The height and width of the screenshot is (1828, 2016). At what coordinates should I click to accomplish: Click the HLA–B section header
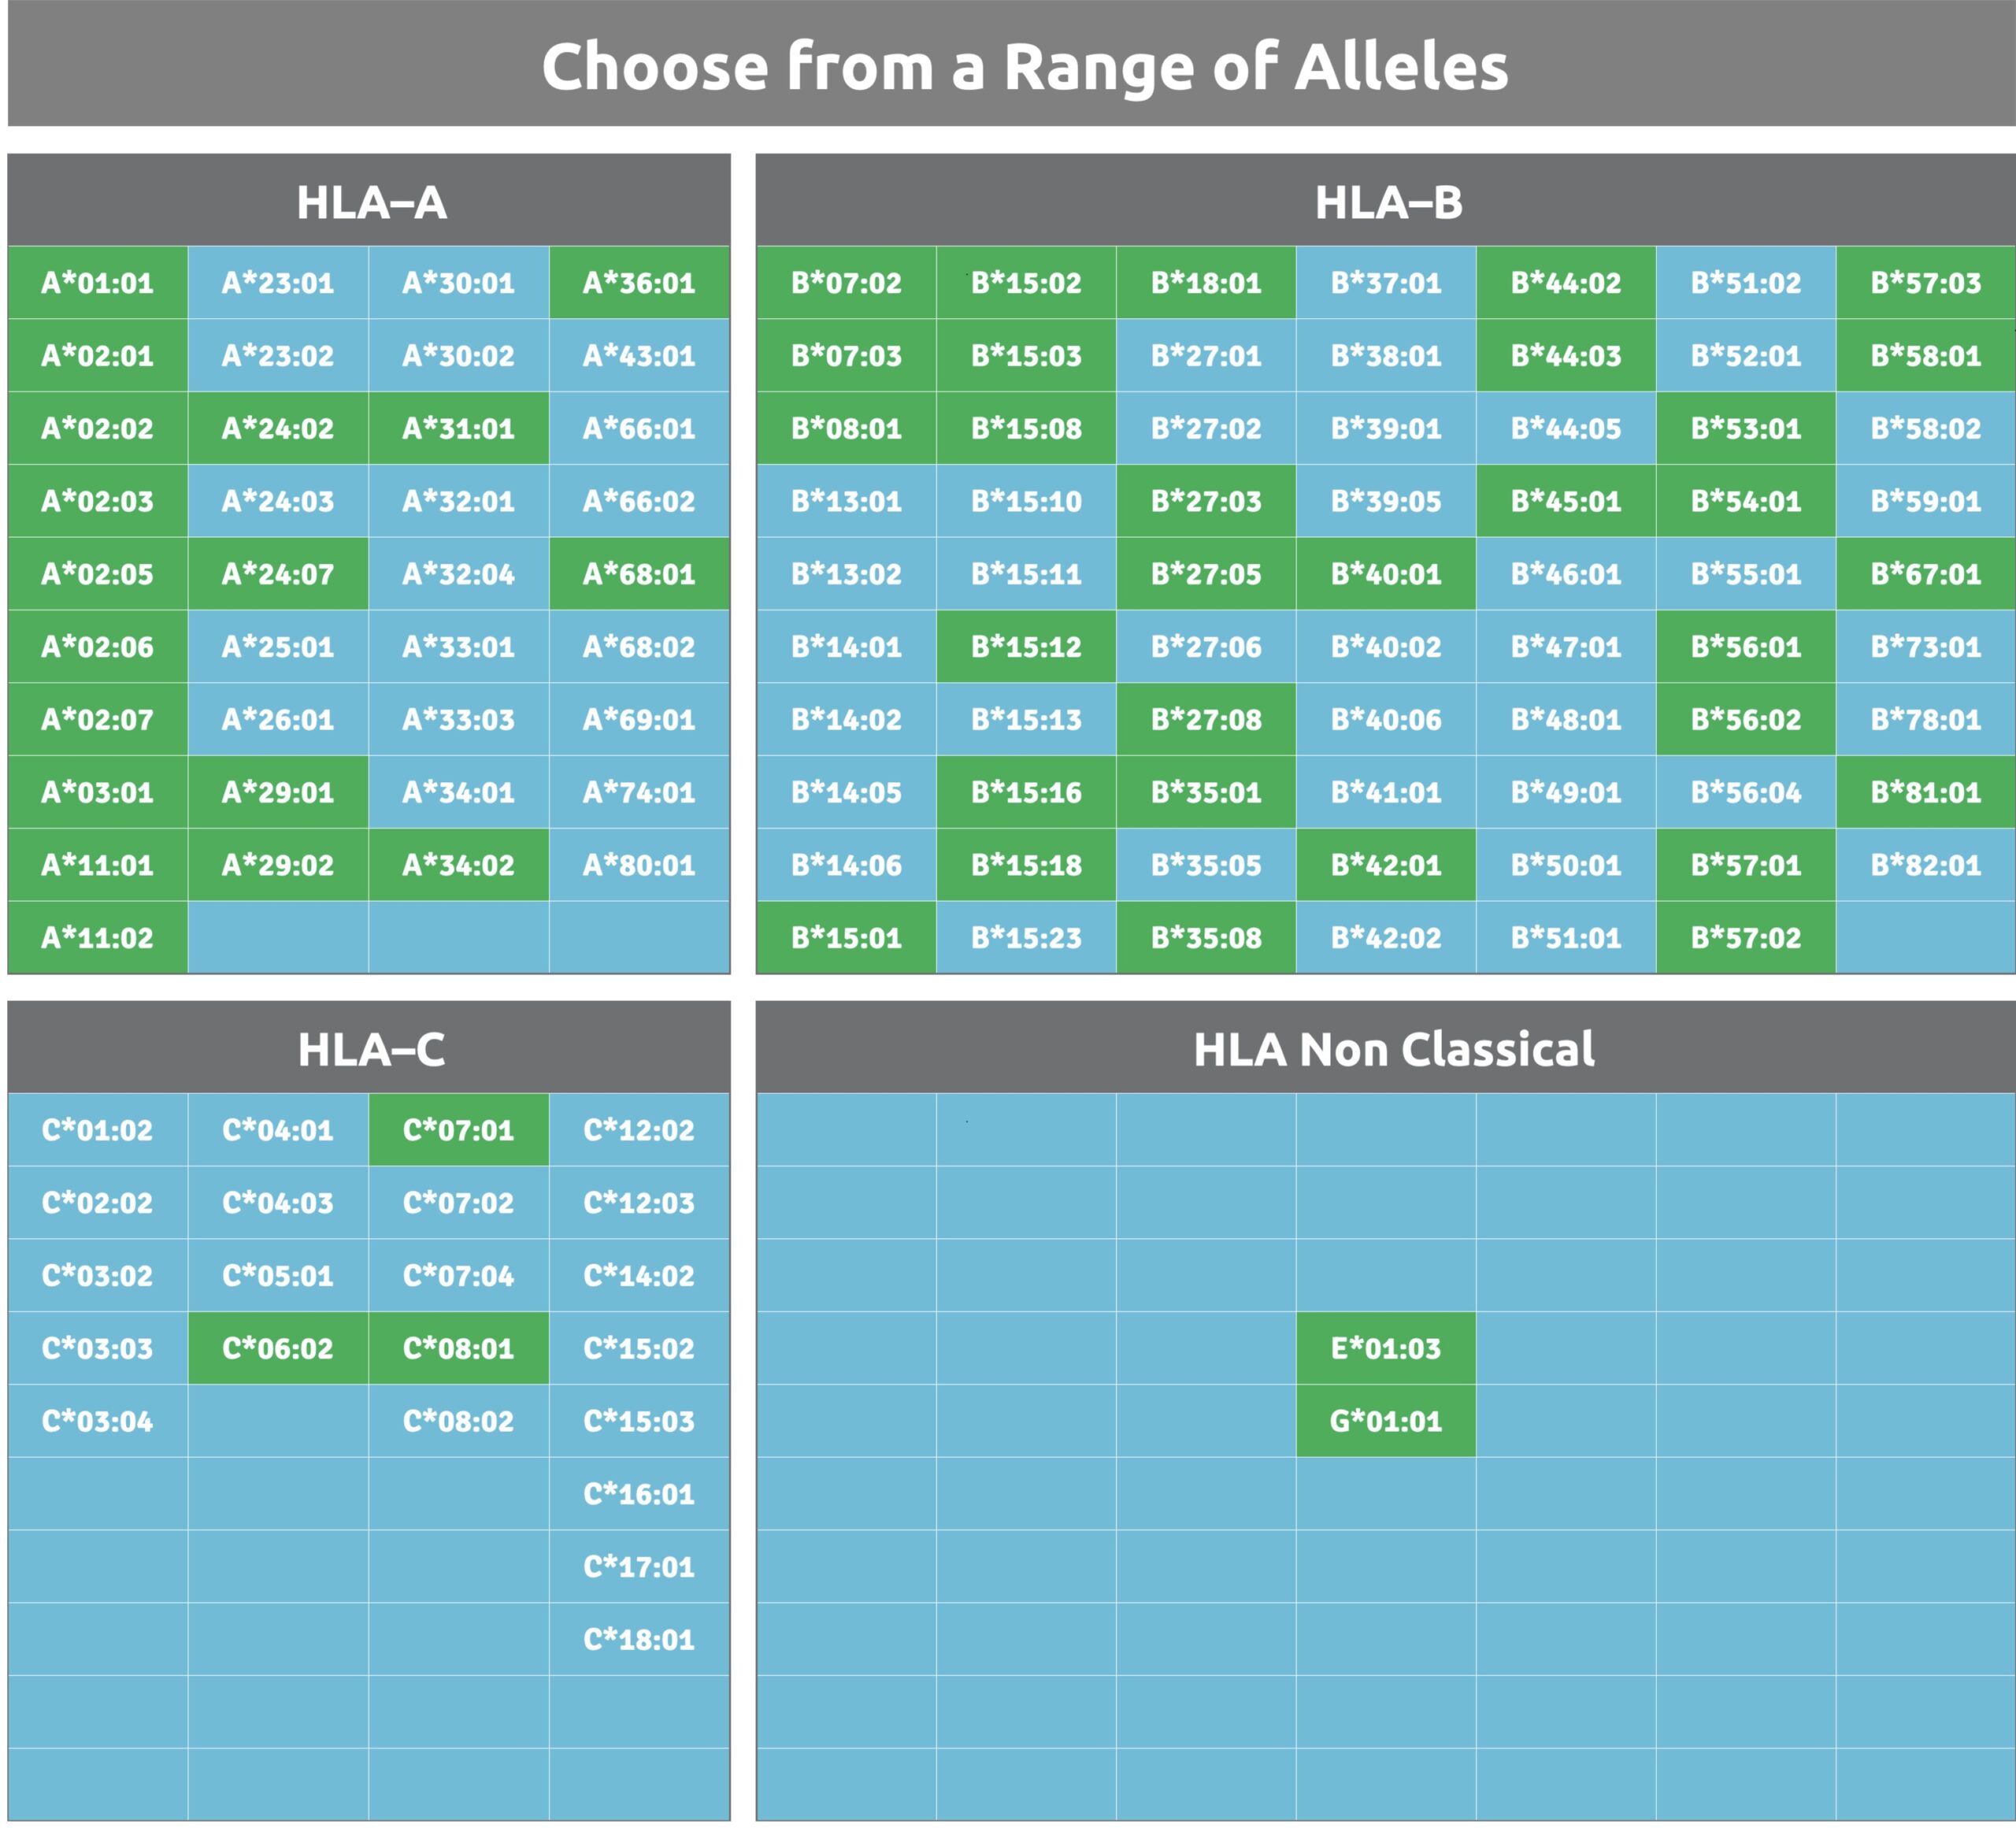point(1388,202)
